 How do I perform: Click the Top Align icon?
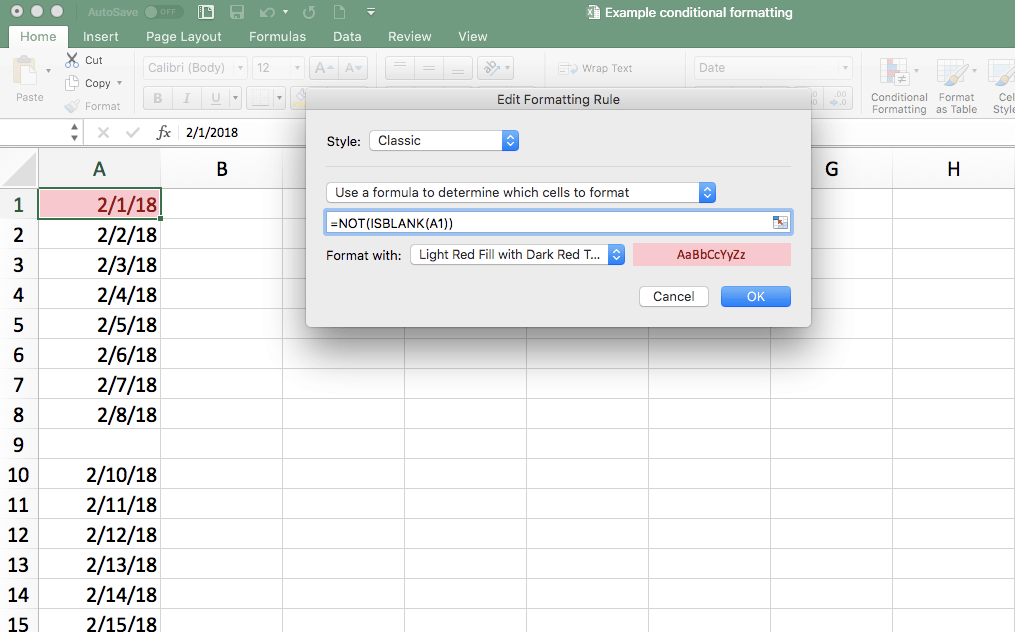tap(400, 67)
